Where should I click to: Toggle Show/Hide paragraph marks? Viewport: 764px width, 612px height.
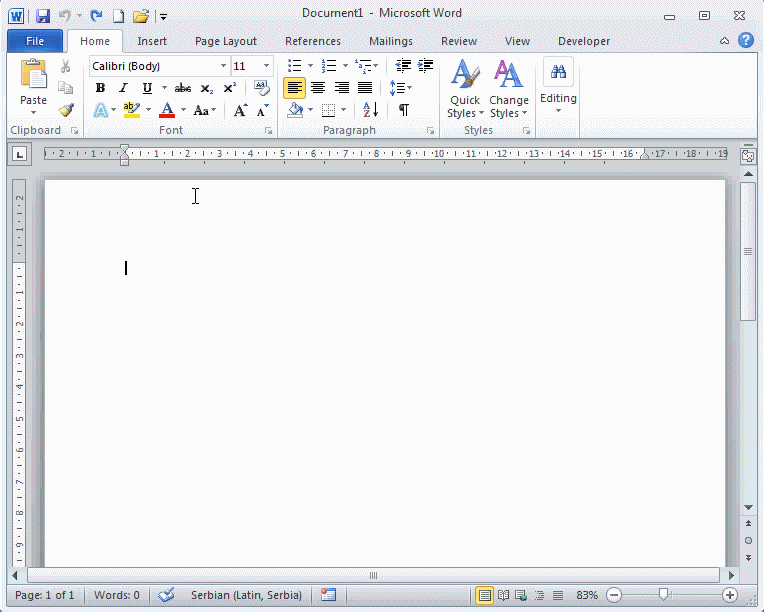pyautogui.click(x=403, y=110)
